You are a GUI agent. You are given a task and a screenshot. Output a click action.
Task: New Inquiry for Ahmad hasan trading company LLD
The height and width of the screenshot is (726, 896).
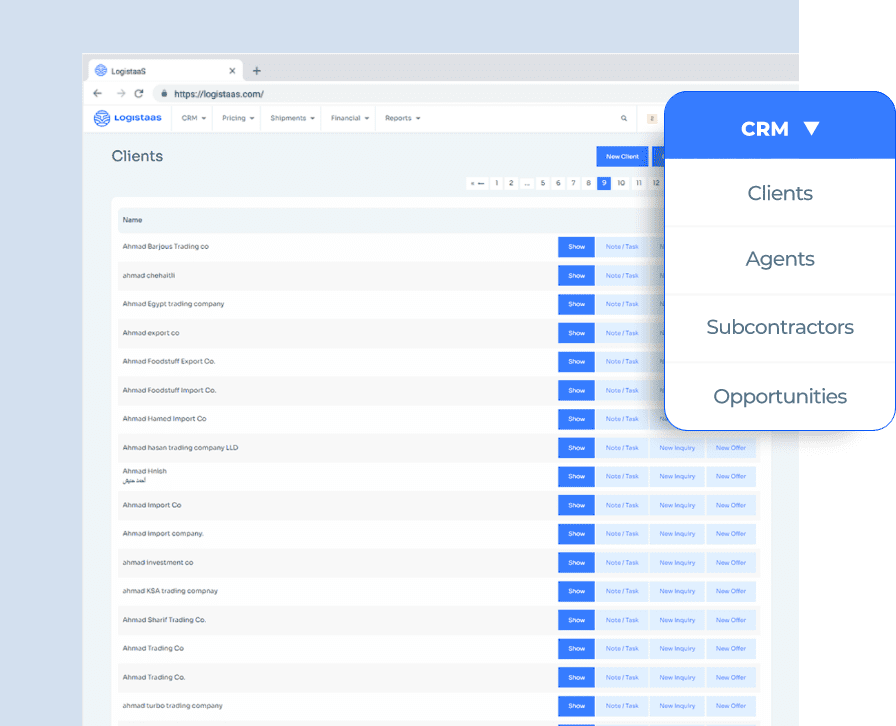click(677, 448)
